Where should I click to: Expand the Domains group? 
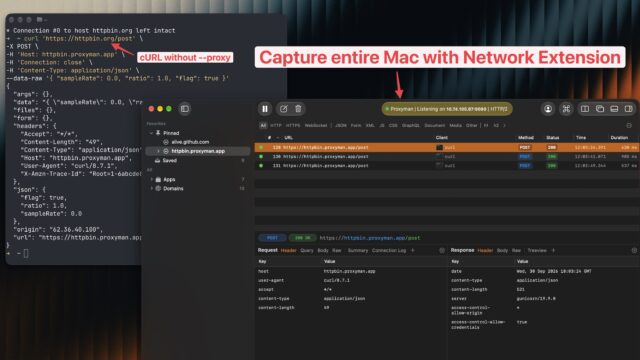tap(151, 189)
